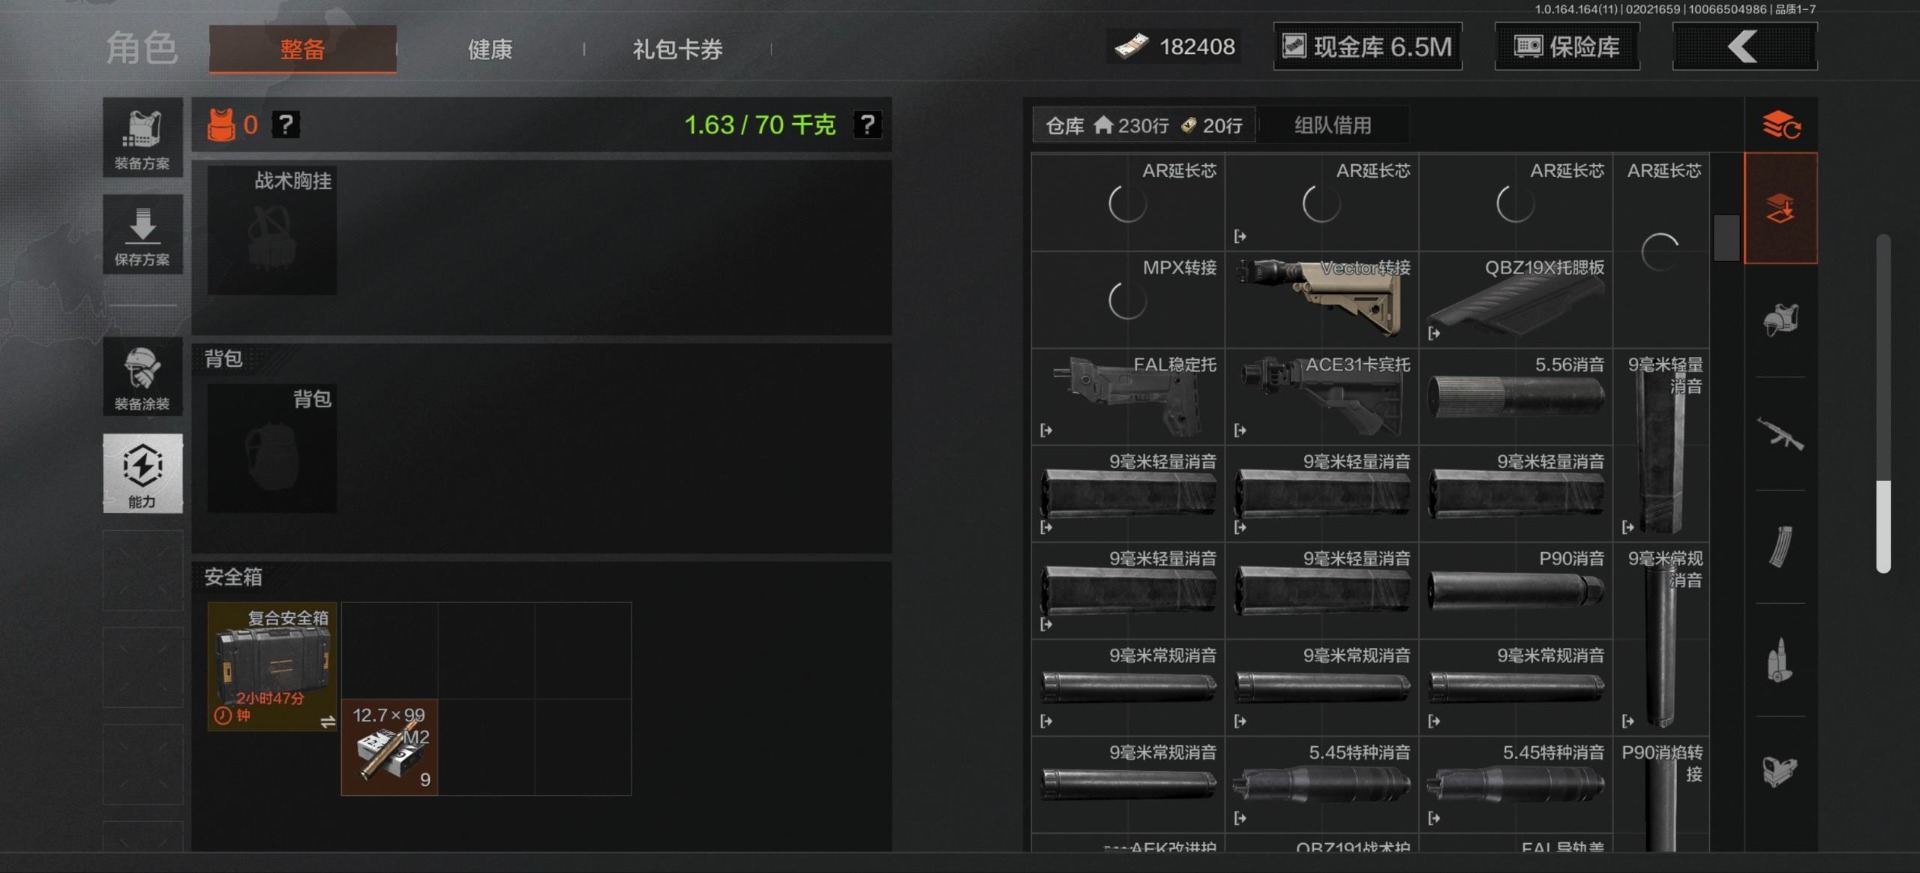Toggle the swap arrows on 复合安全箱
Screen dimensions: 1920x873
click(327, 721)
